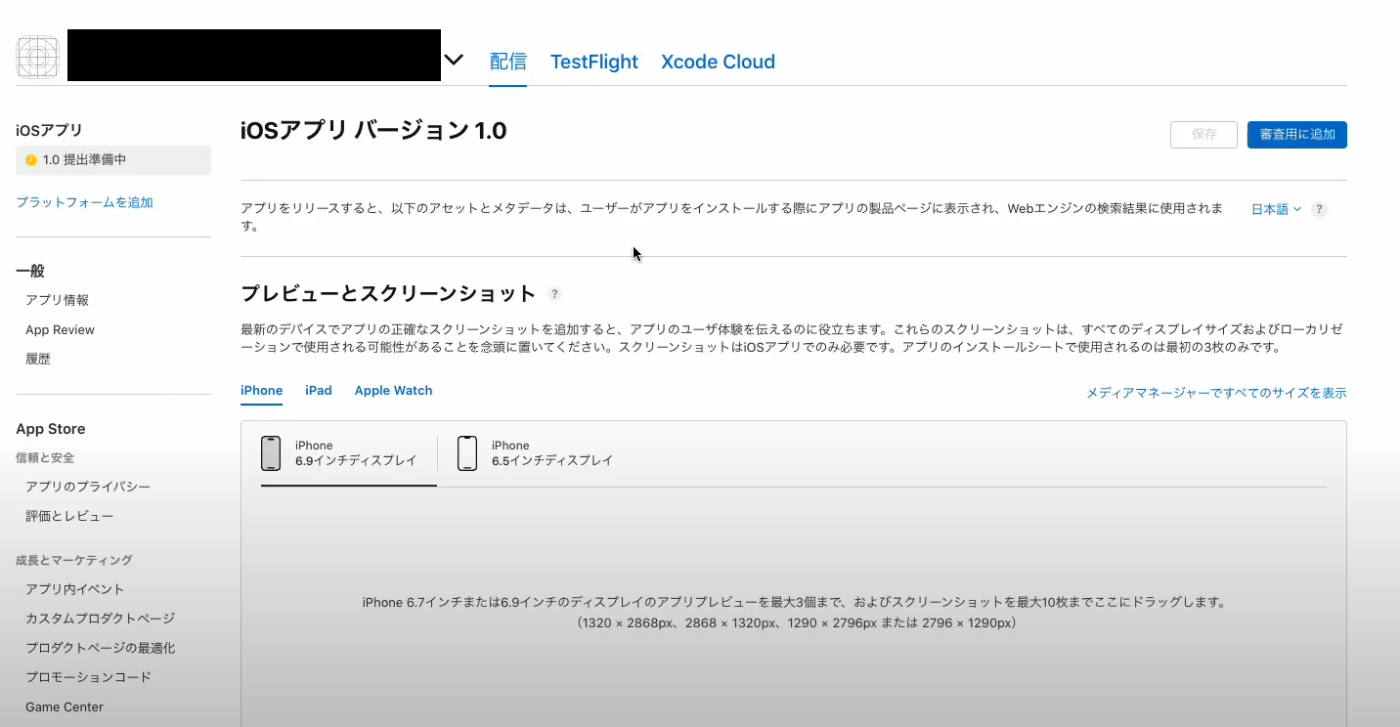Click プラットフォームを追加 link
The image size is (1400, 727).
tap(85, 202)
